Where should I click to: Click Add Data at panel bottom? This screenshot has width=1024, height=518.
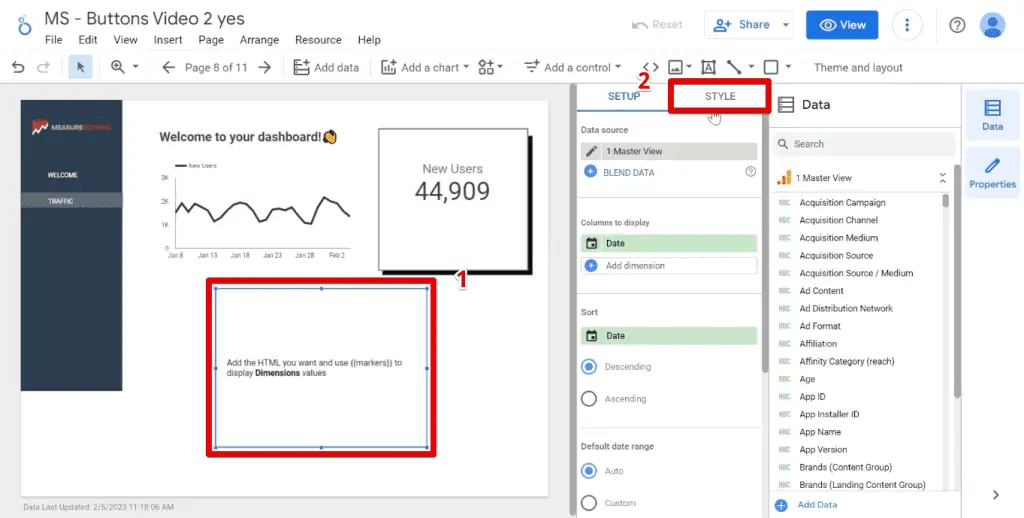(807, 504)
